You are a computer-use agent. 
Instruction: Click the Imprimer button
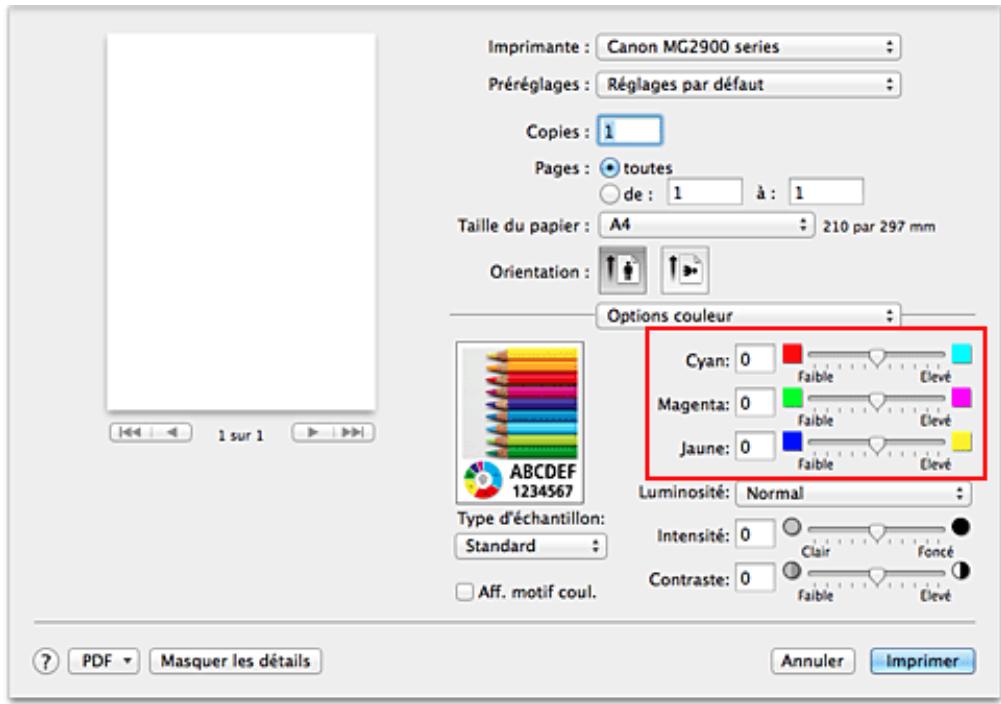[922, 661]
